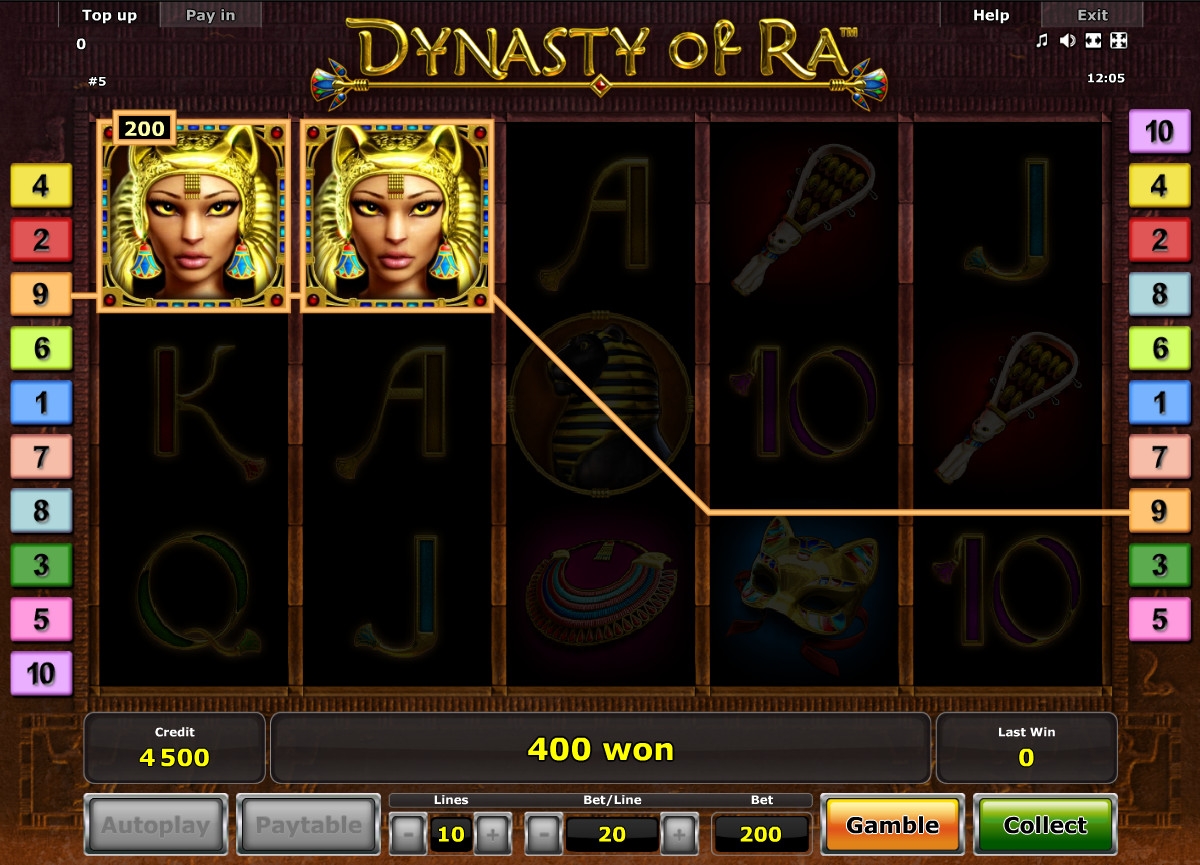Image resolution: width=1200 pixels, height=865 pixels.
Task: Open the Top up menu item
Action: pyautogui.click(x=109, y=15)
